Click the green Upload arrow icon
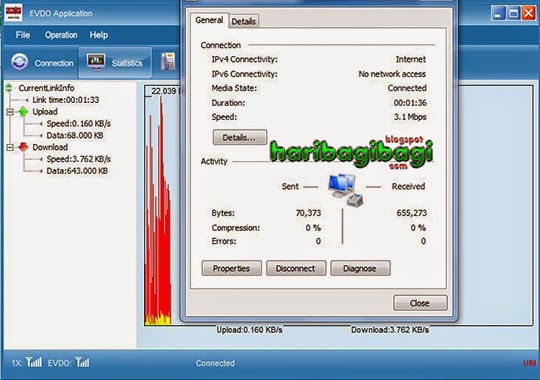The image size is (540, 380). click(x=23, y=112)
